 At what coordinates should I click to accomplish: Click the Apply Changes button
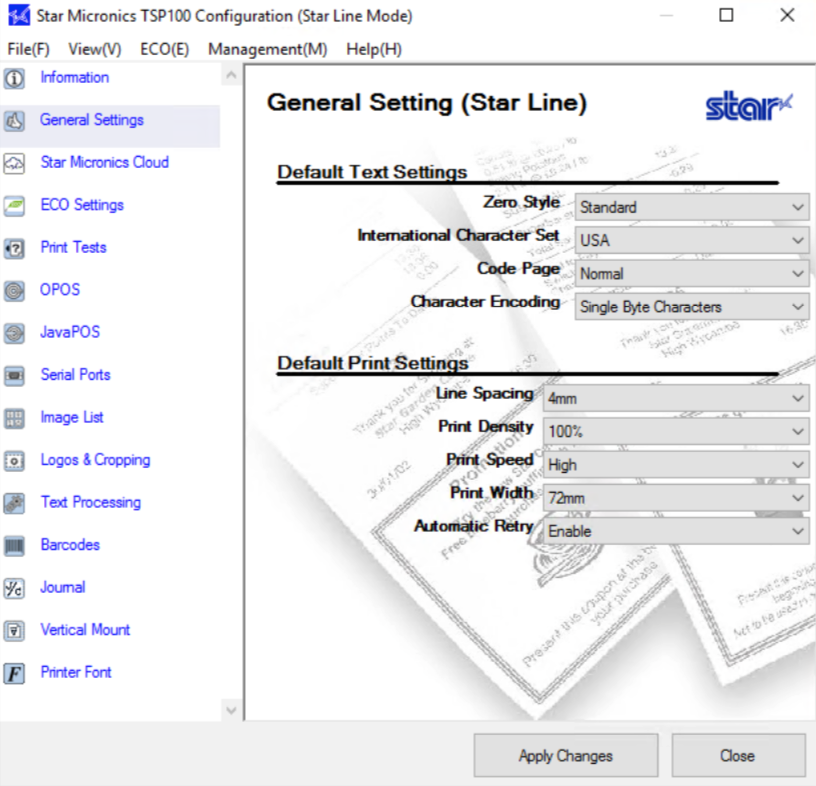pos(566,755)
